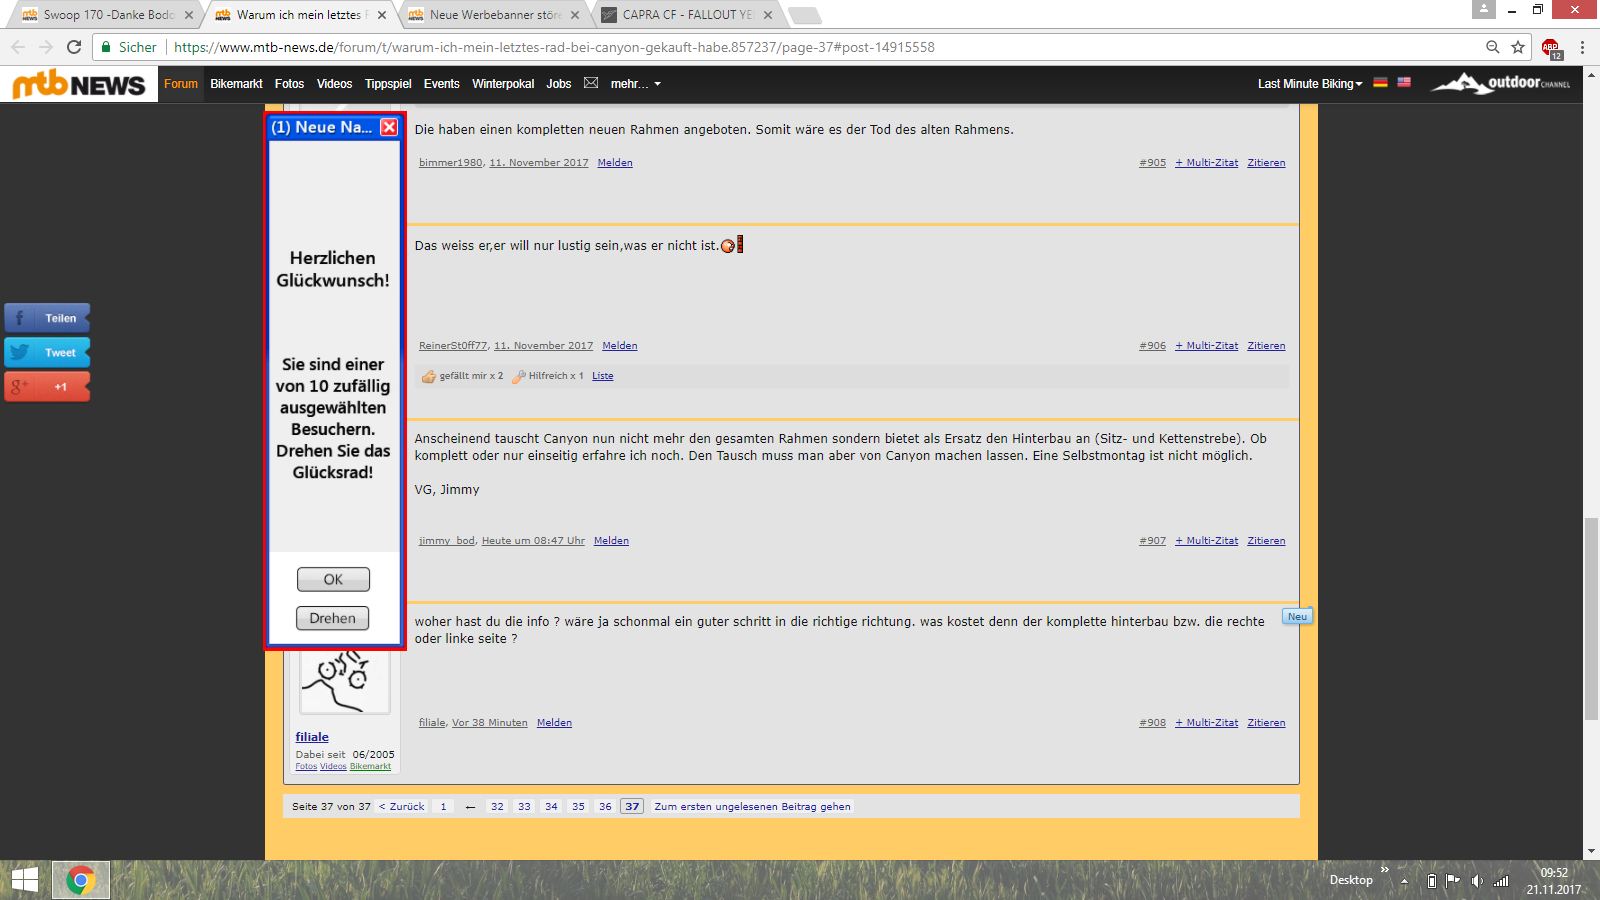Switch to German language flag
The image size is (1600, 900).
(1380, 83)
